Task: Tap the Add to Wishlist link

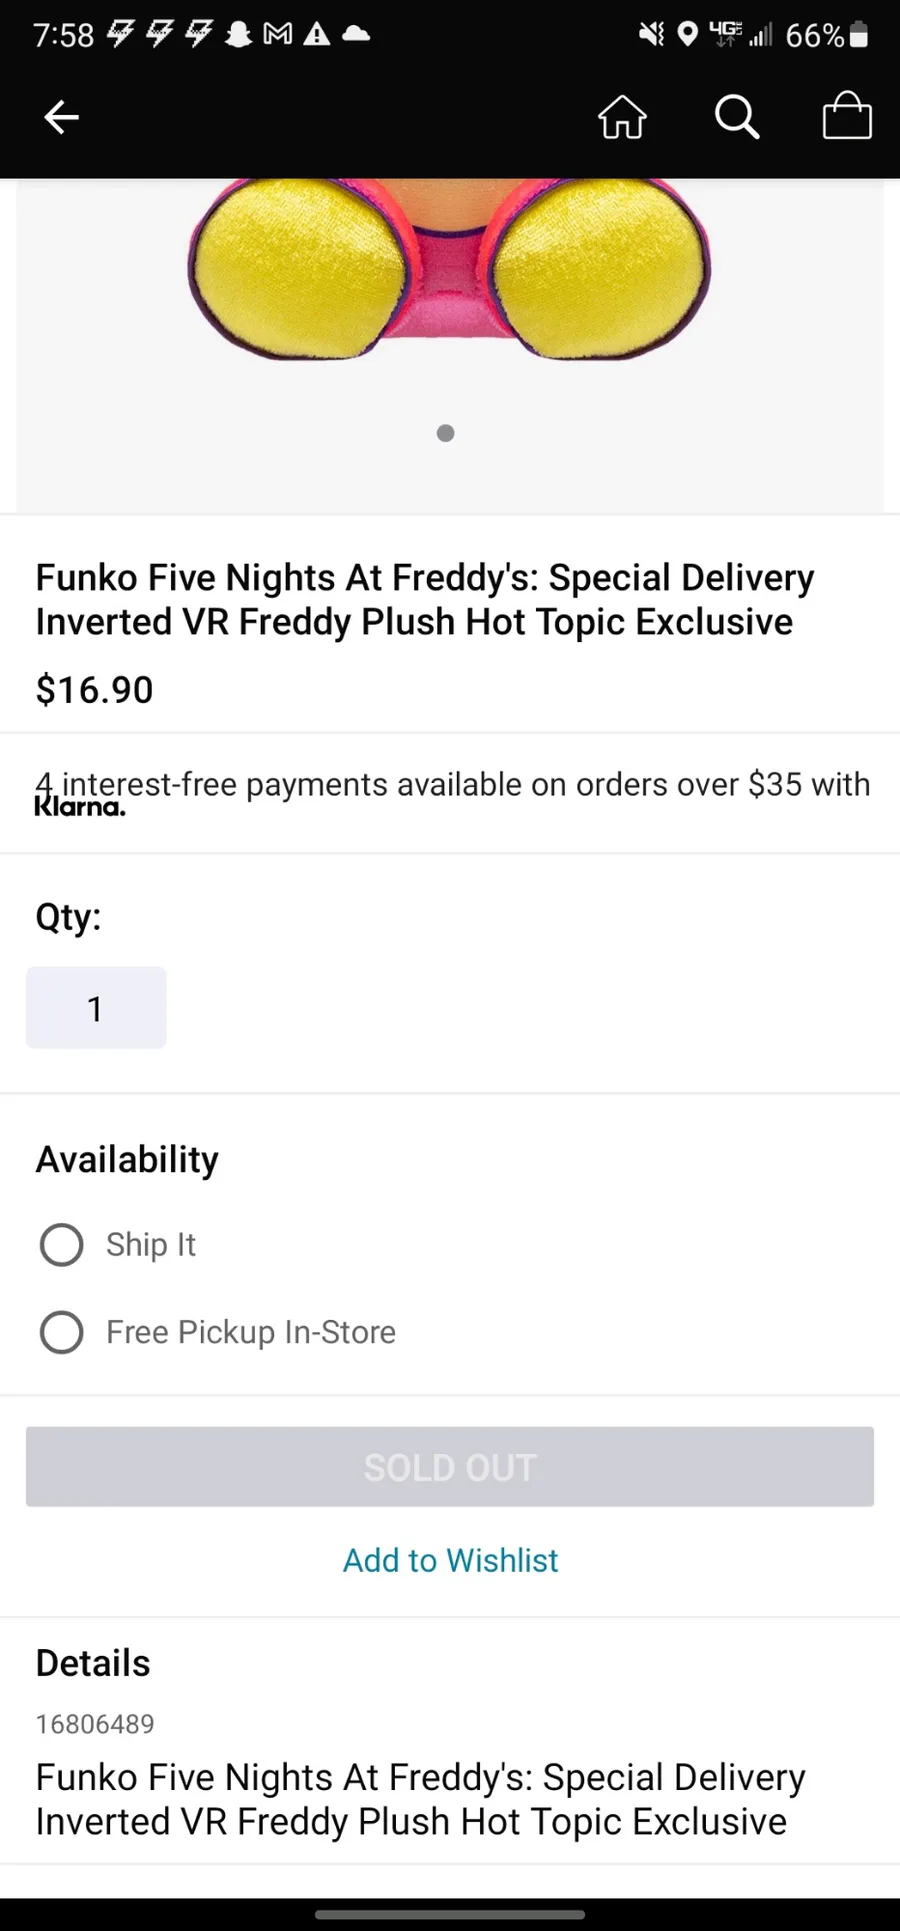Action: pos(450,1560)
